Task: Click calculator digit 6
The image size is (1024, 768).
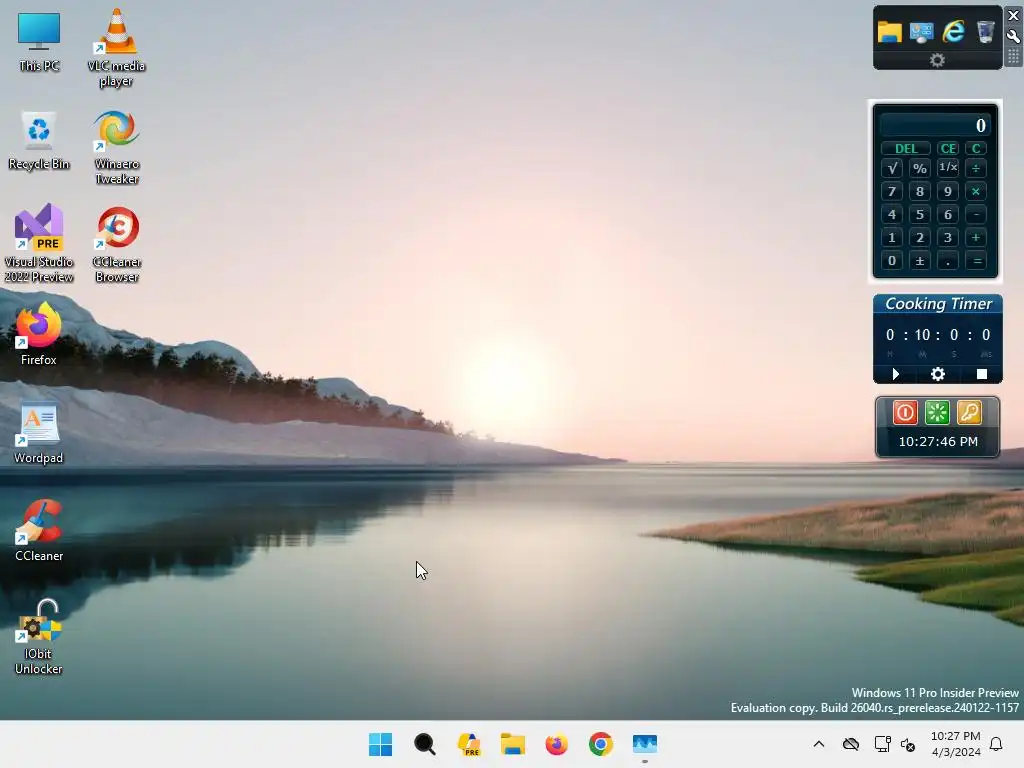Action: click(948, 214)
